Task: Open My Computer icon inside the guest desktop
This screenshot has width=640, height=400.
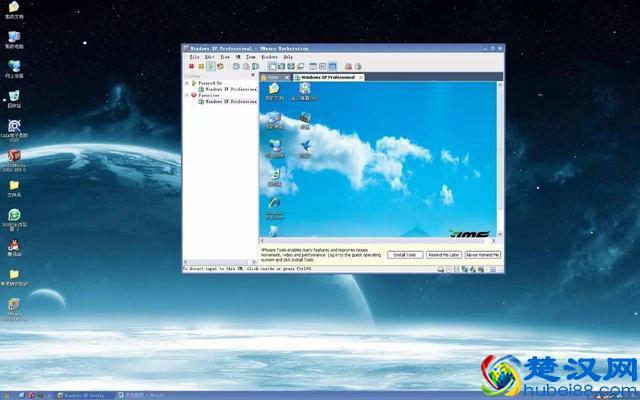Action: pos(275,120)
